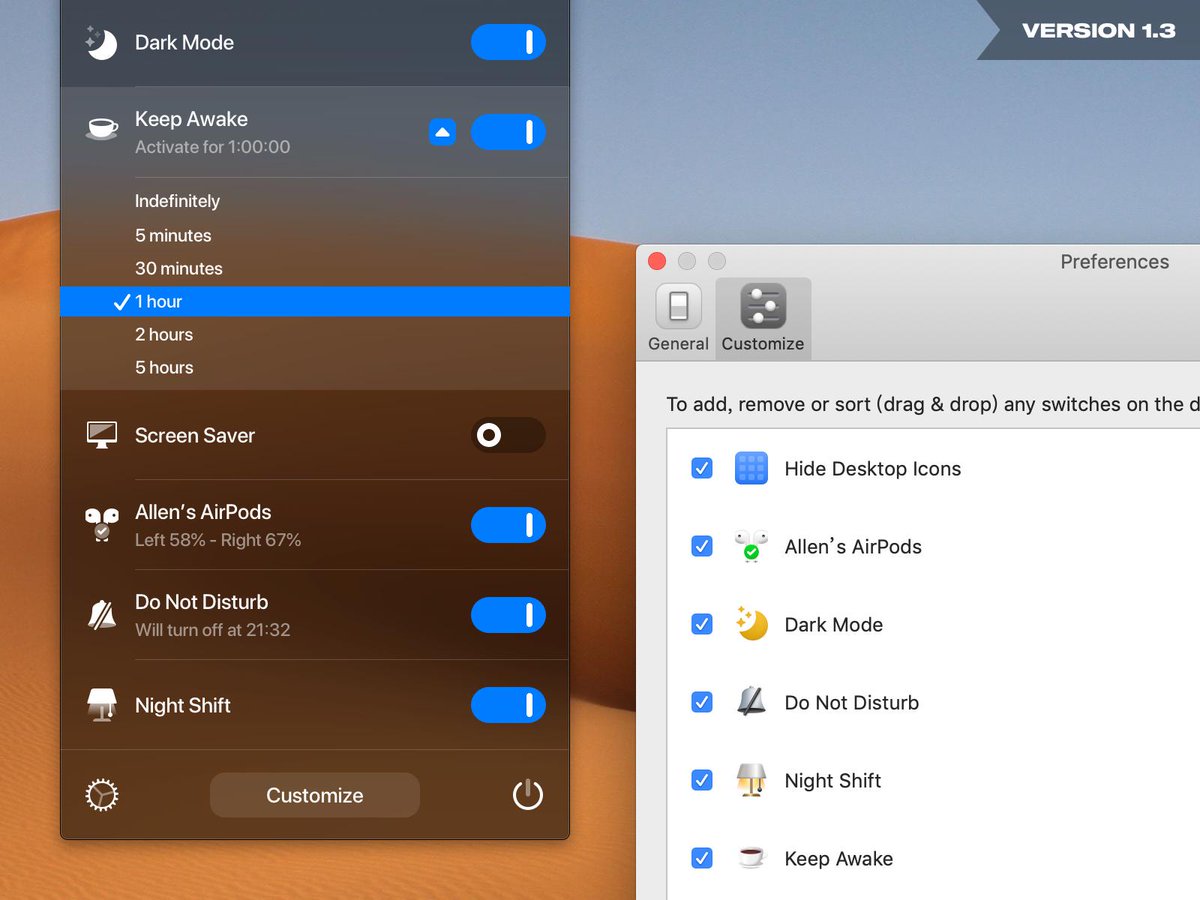Click the Do Not Disturb bell icon in Preferences
The height and width of the screenshot is (900, 1200).
click(751, 702)
